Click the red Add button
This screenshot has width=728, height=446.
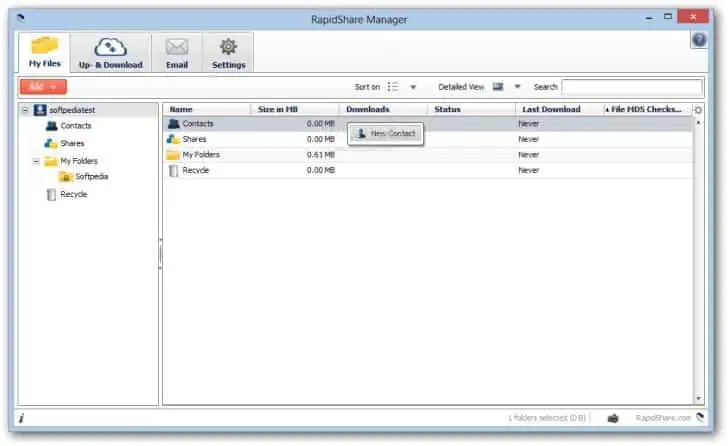[x=43, y=87]
